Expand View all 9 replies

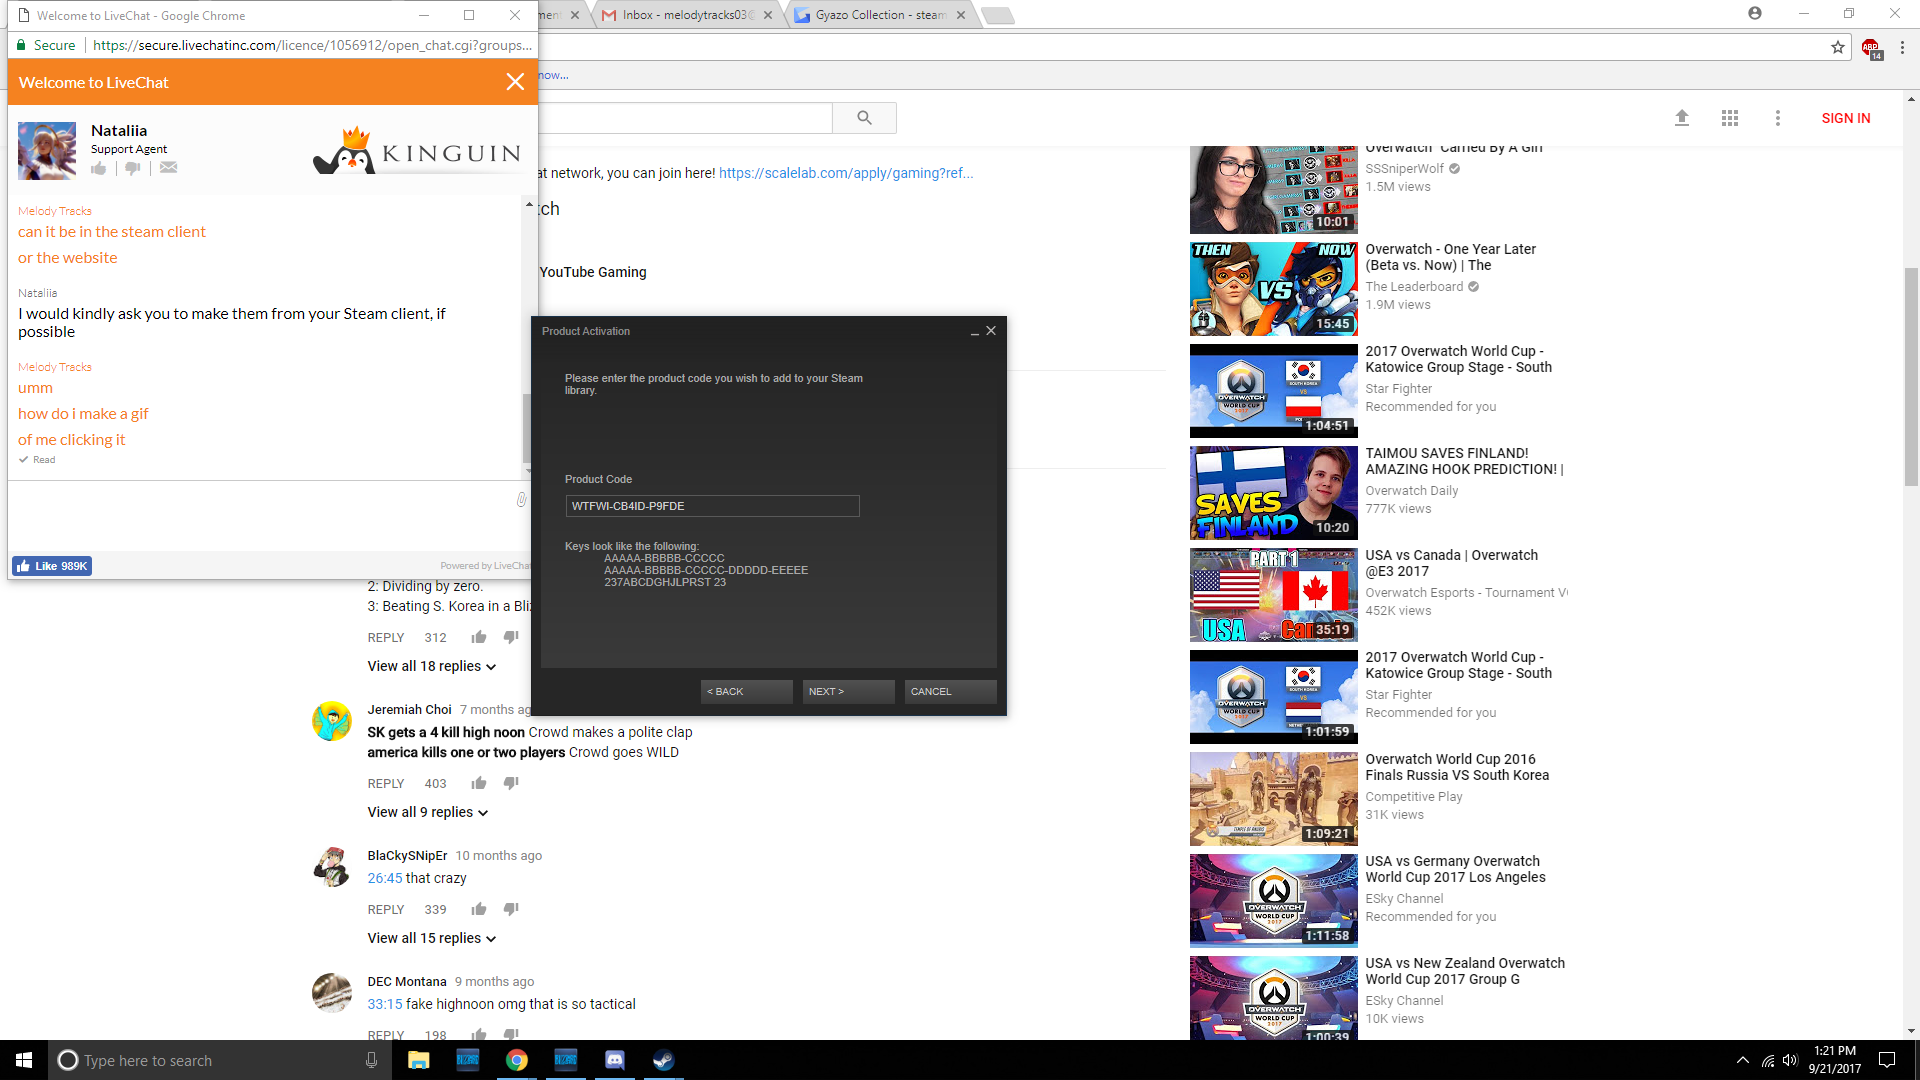pyautogui.click(x=428, y=812)
